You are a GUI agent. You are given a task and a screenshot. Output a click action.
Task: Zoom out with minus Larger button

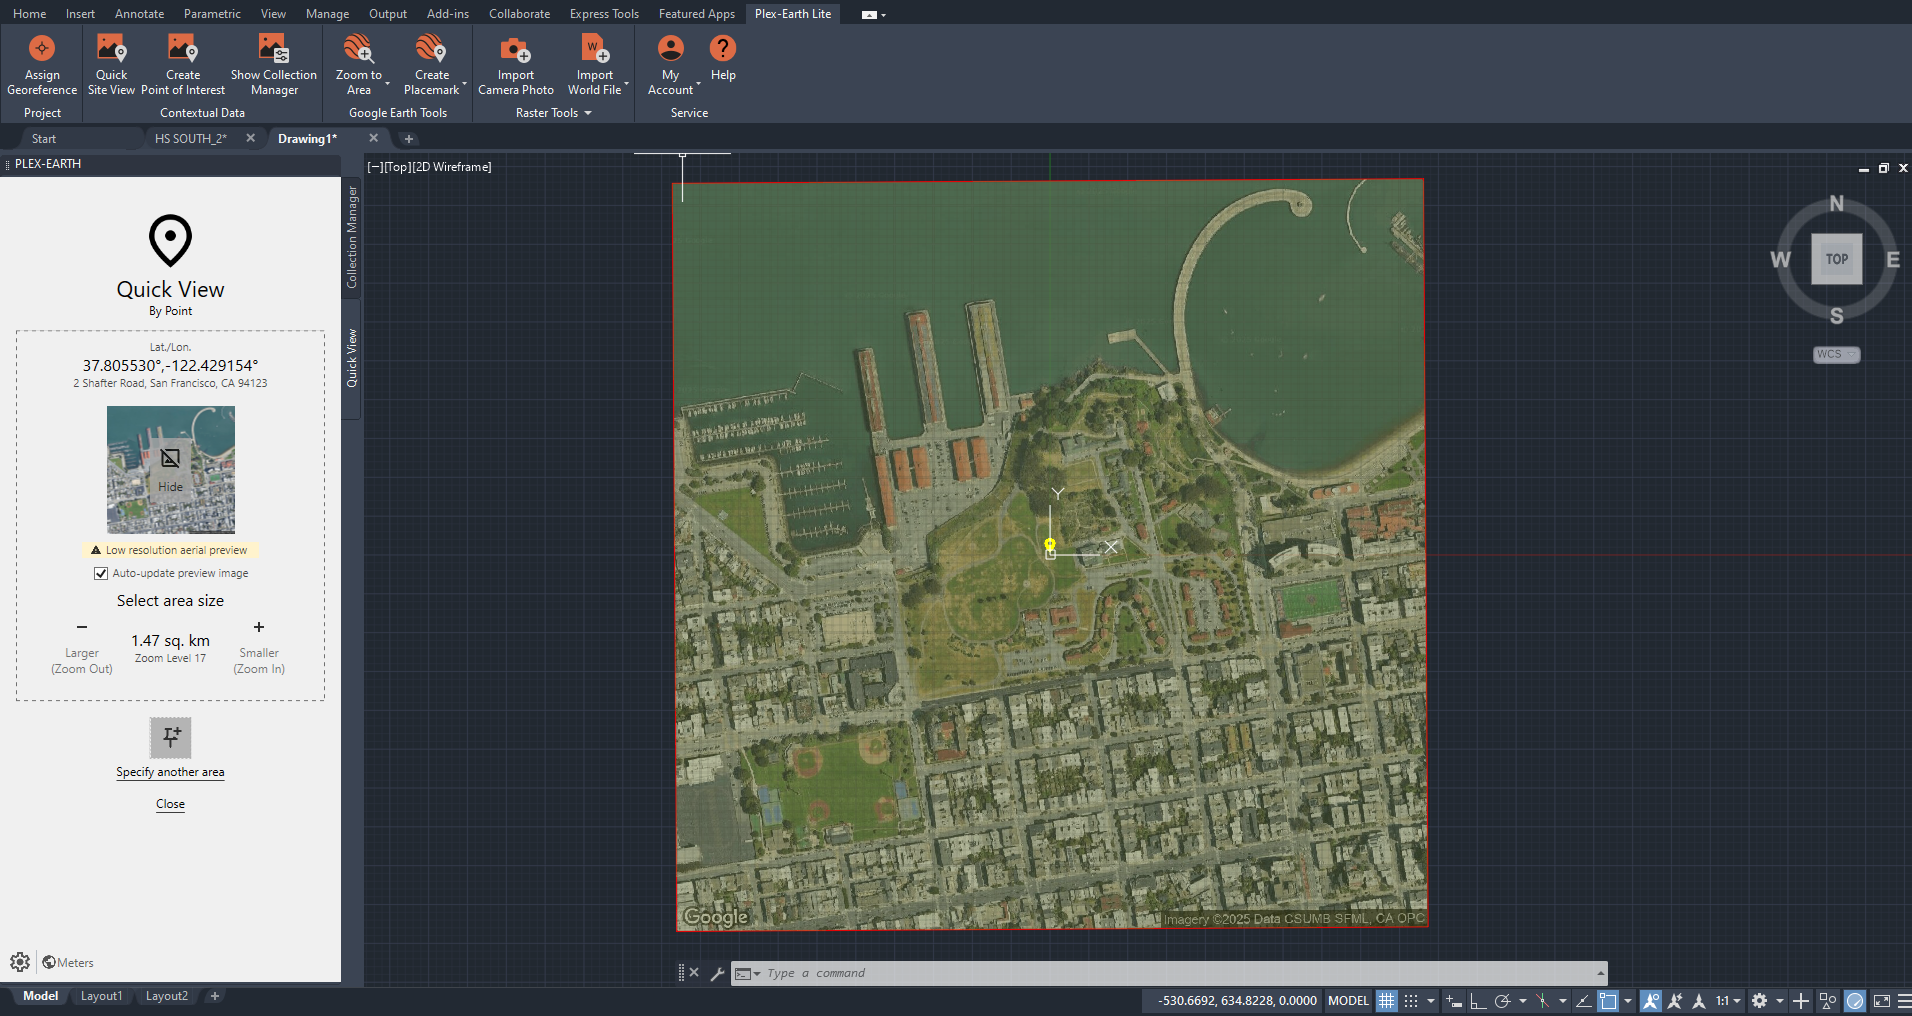coord(82,627)
